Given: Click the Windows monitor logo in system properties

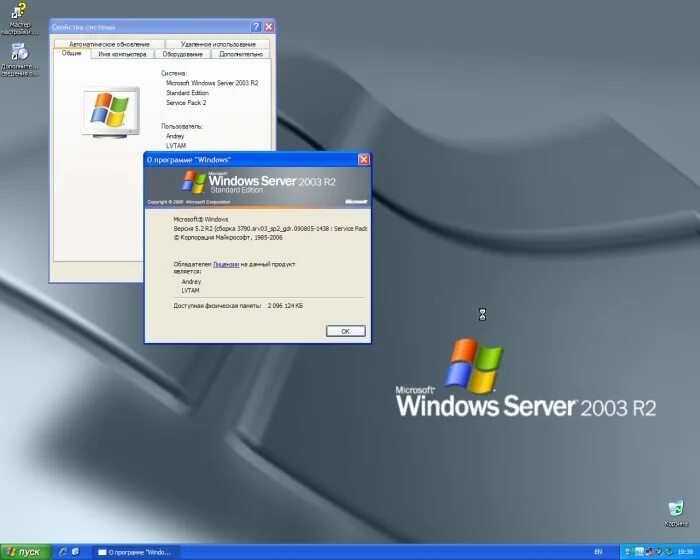Looking at the screenshot, I should (x=111, y=112).
